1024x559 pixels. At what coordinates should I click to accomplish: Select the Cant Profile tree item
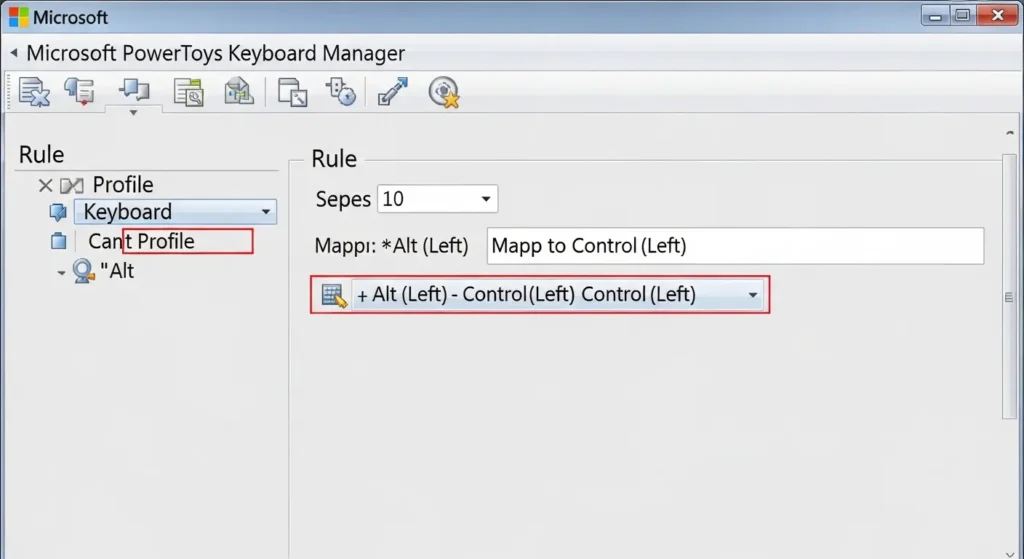point(140,241)
